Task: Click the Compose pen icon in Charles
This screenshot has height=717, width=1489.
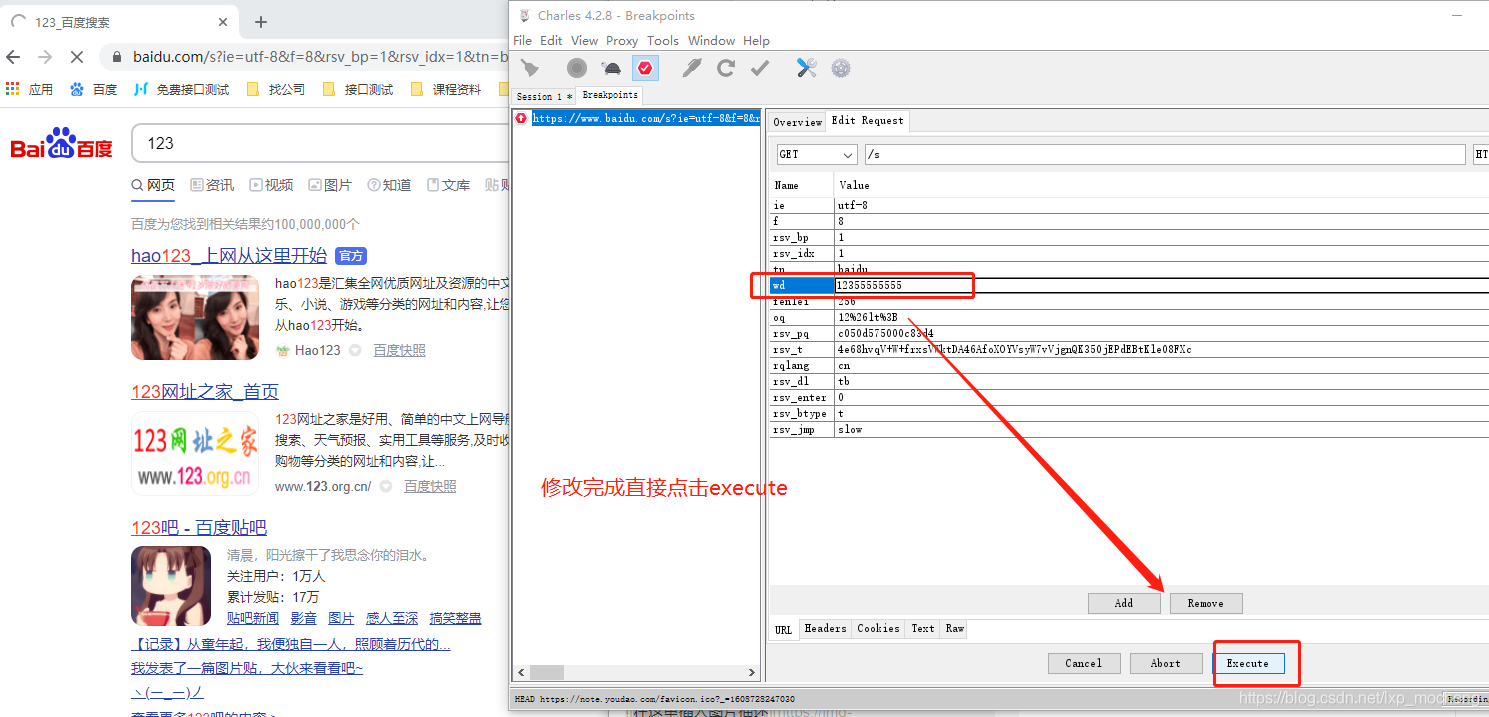Action: click(x=692, y=68)
